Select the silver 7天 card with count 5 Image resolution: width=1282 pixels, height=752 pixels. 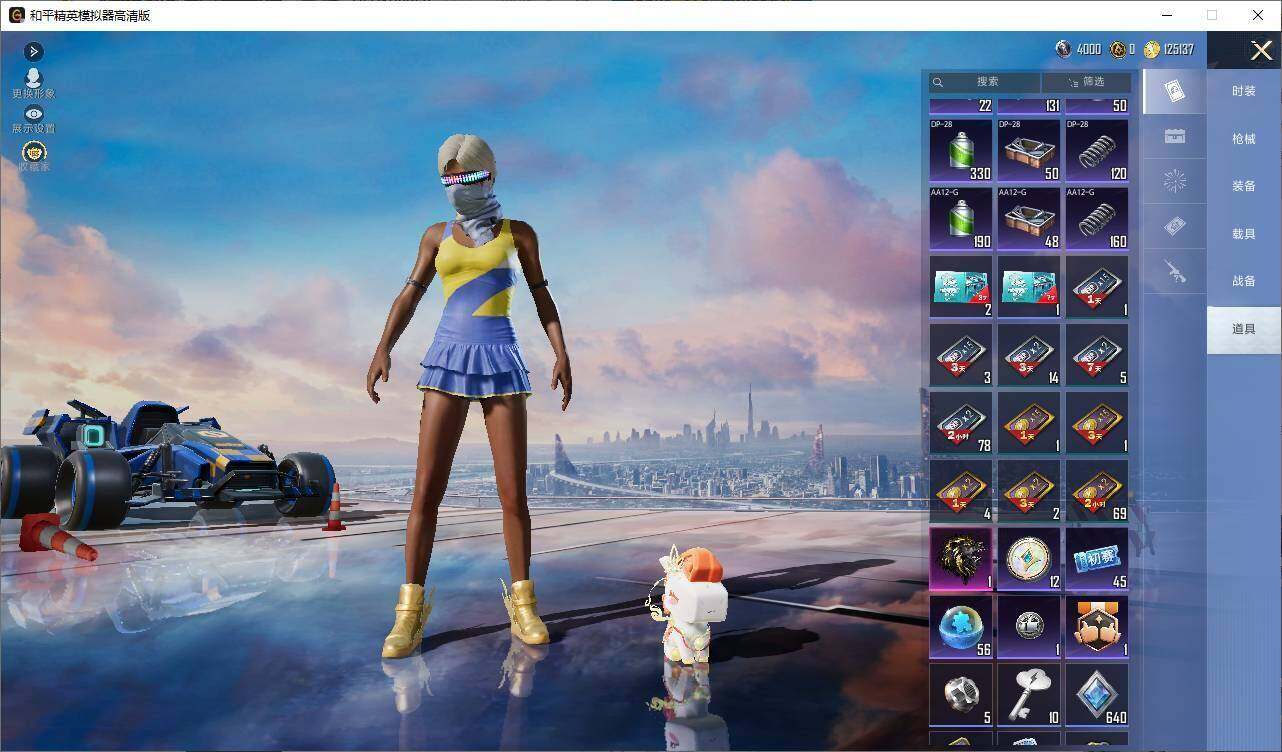coord(1097,354)
